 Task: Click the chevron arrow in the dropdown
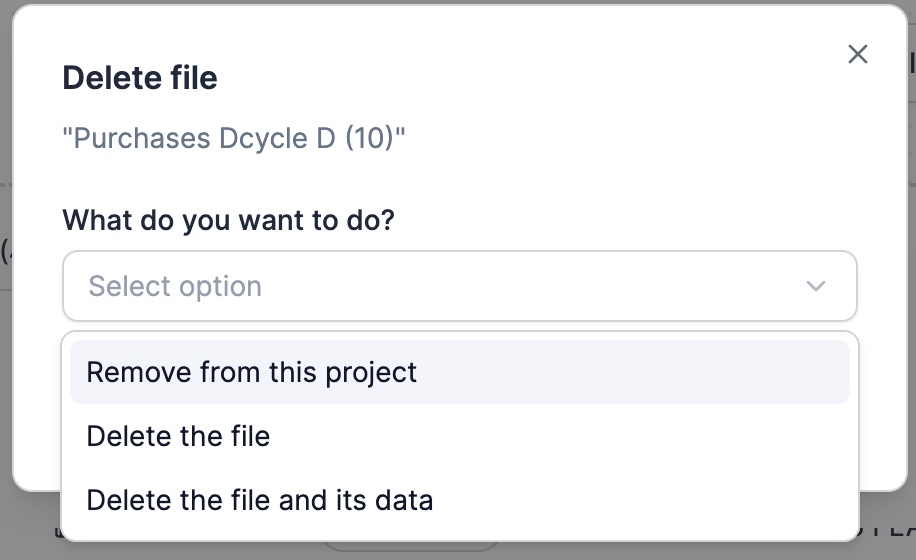(x=816, y=286)
